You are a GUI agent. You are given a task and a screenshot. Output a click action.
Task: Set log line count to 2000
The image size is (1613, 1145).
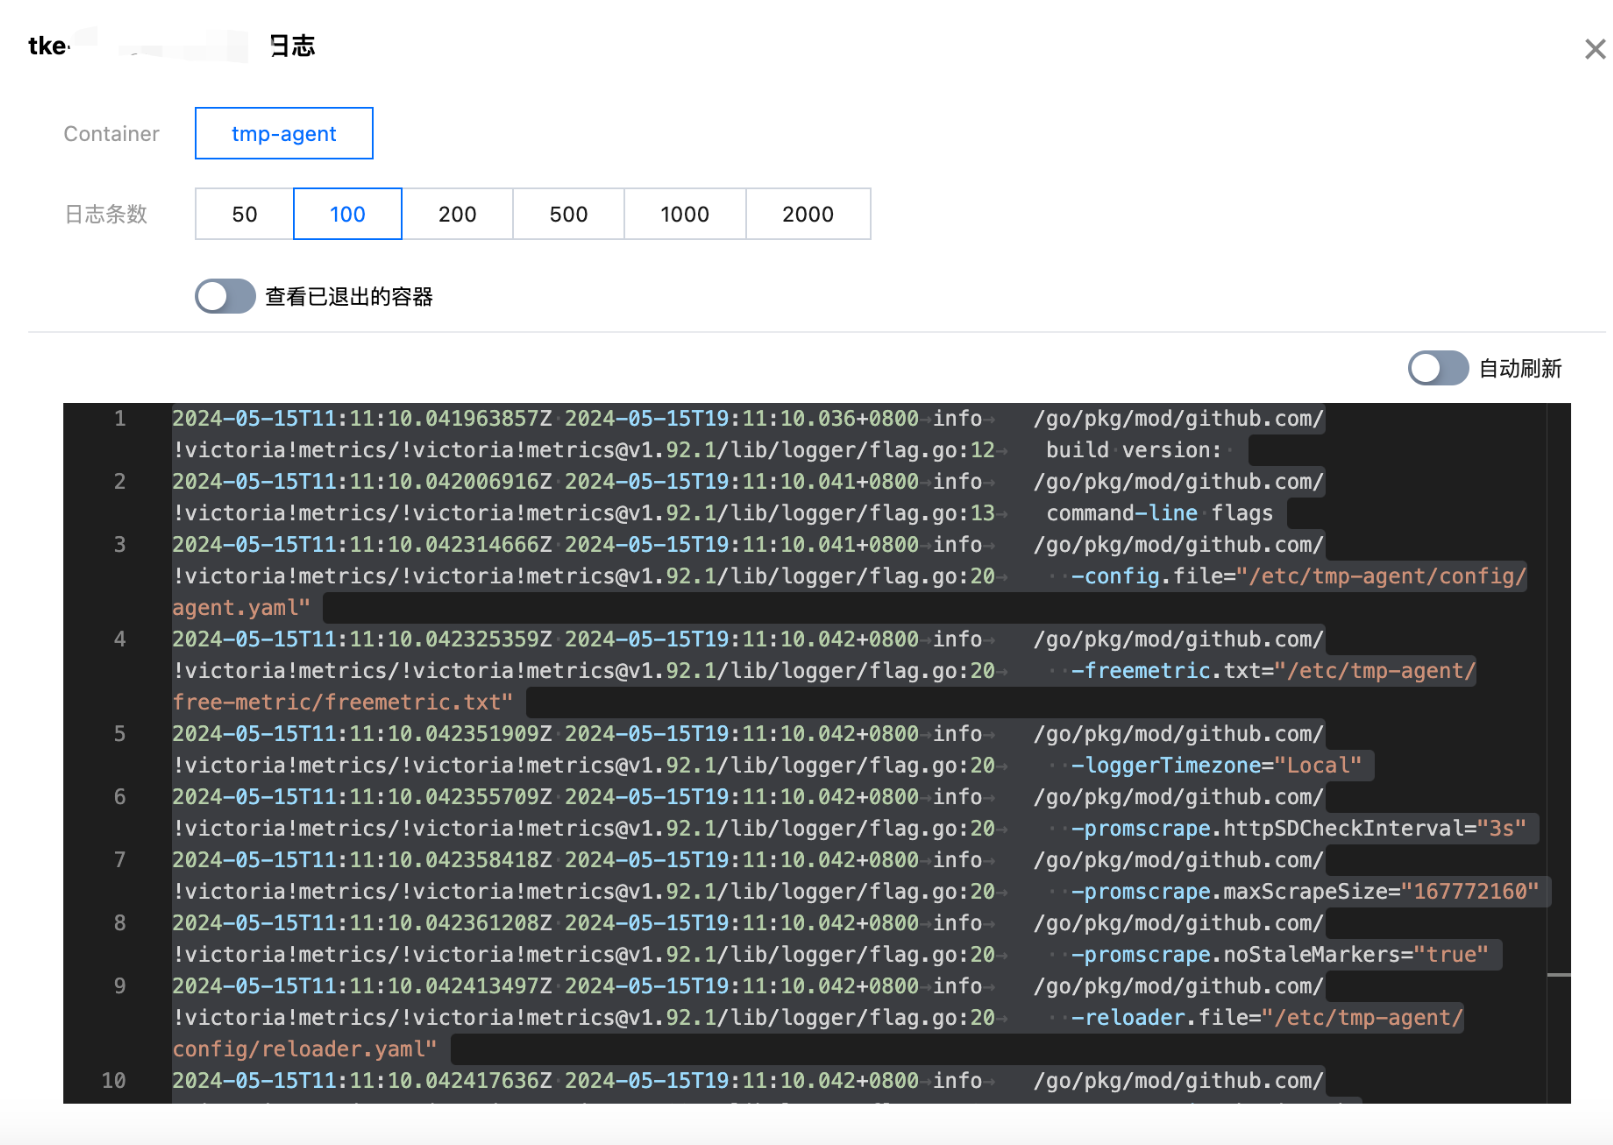click(x=808, y=214)
